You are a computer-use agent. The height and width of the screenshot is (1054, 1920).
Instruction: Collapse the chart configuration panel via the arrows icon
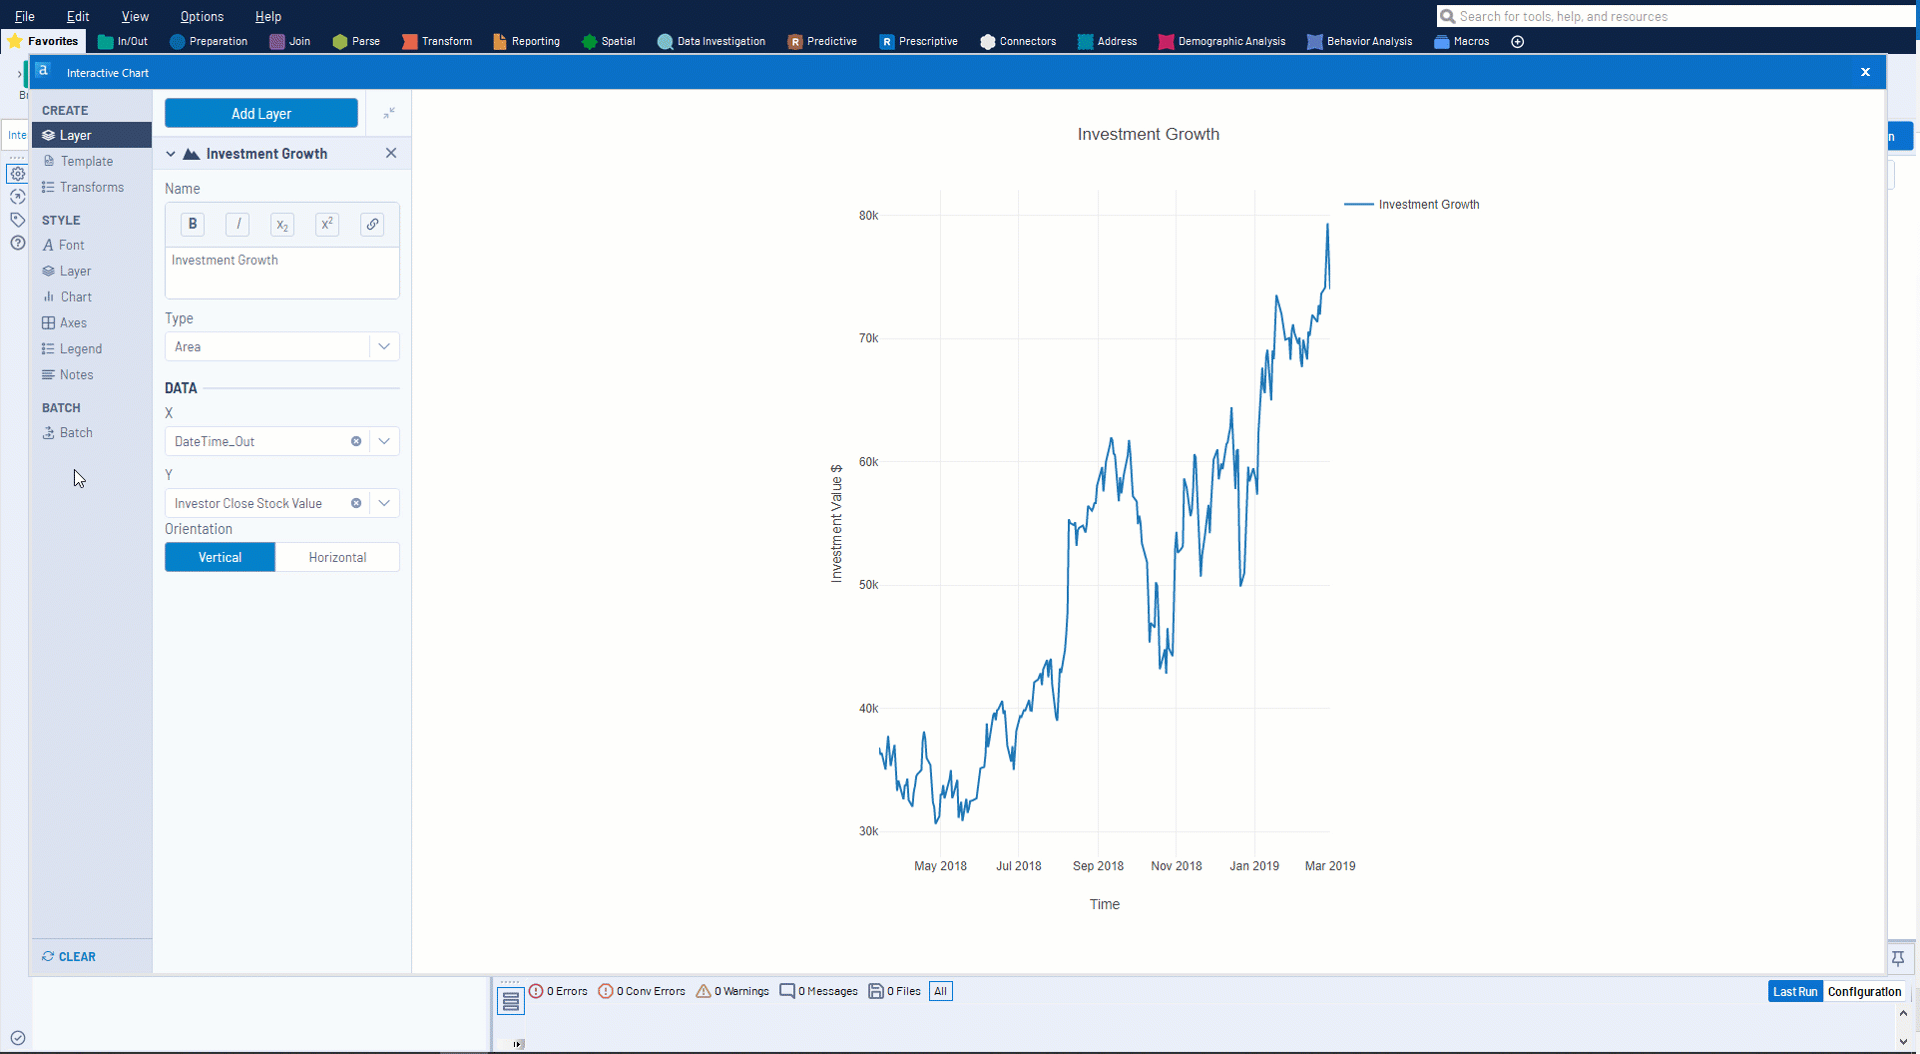389,114
